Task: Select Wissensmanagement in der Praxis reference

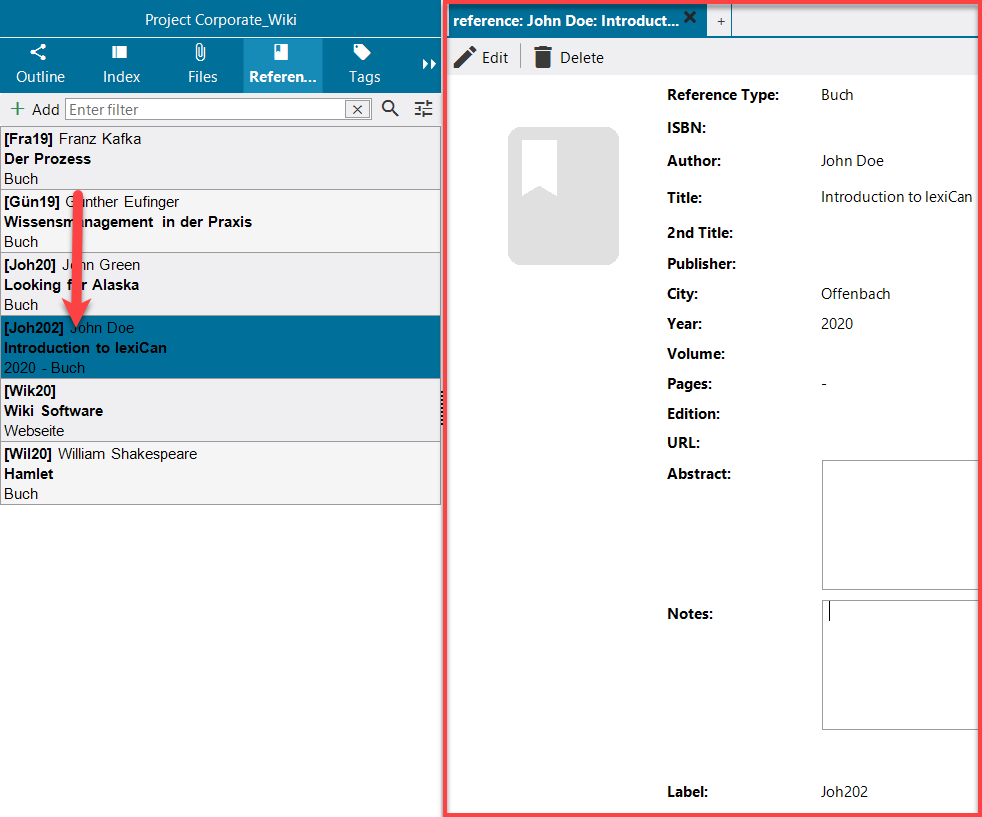Action: pyautogui.click(x=220, y=221)
